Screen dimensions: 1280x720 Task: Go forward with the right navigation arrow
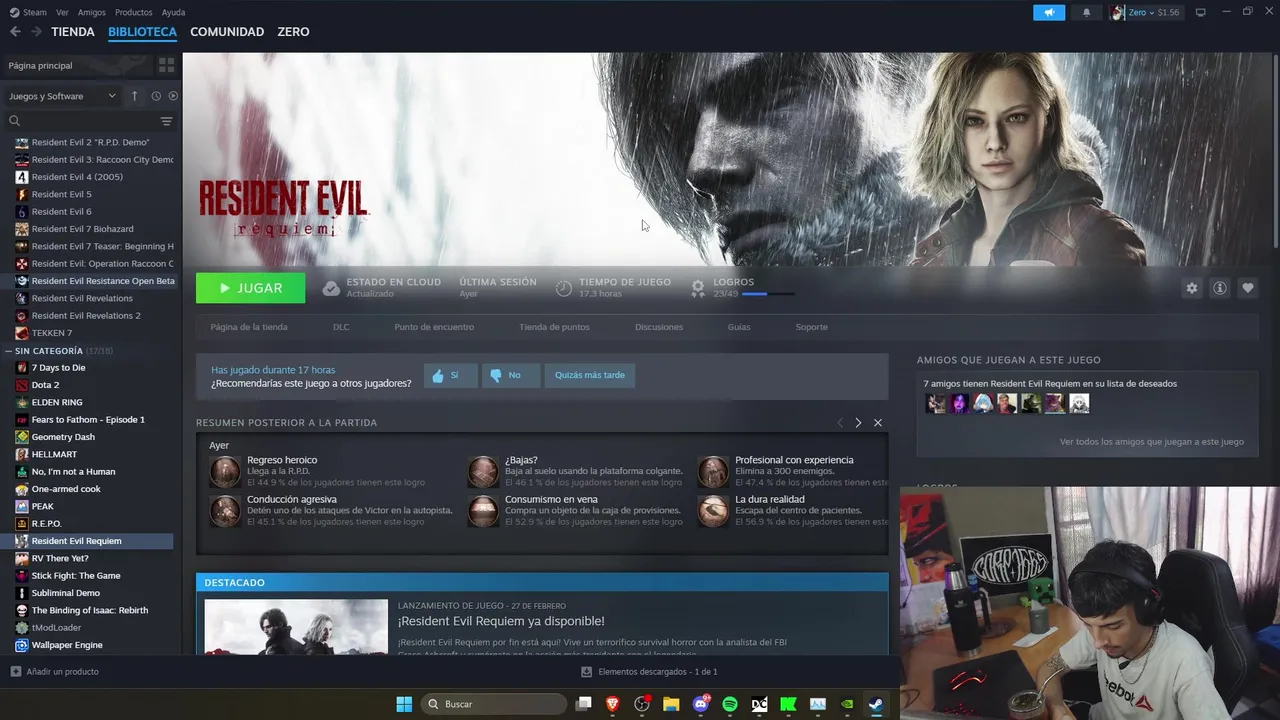(36, 32)
